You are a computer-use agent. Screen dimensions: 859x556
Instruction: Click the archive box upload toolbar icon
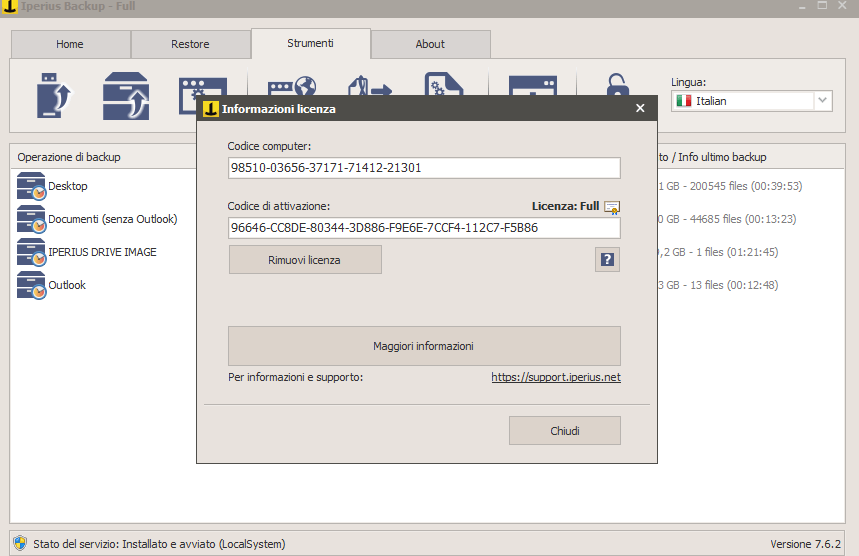pyautogui.click(x=126, y=96)
